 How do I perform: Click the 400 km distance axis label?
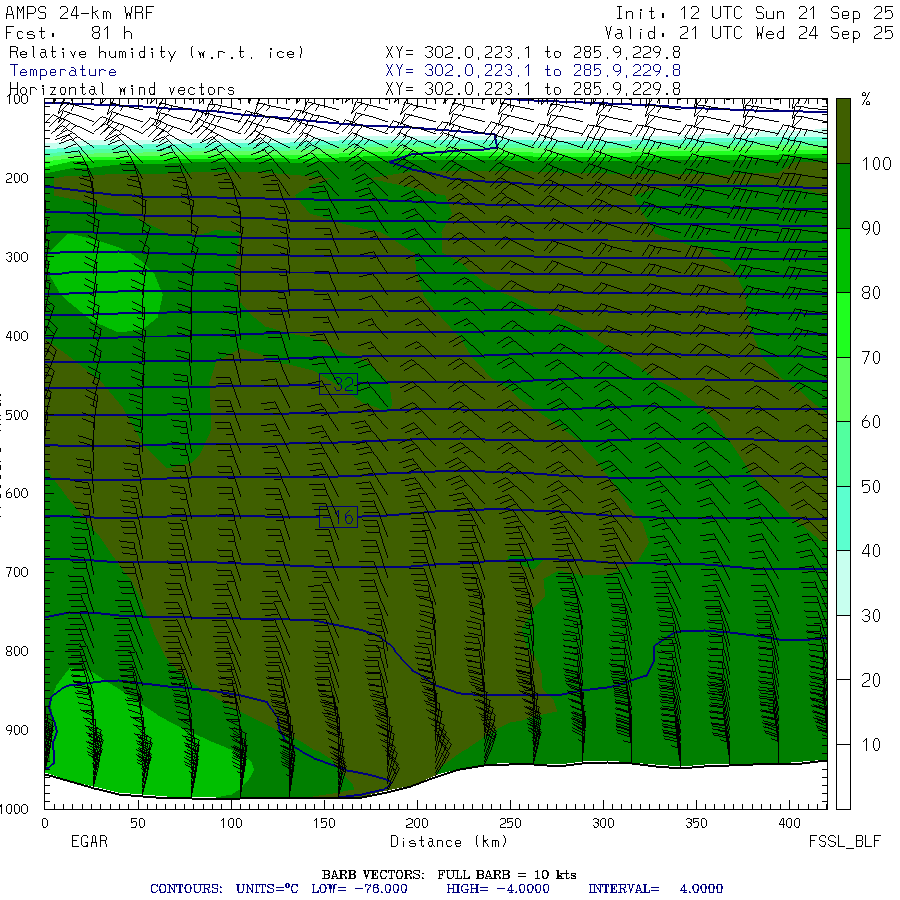[x=789, y=823]
